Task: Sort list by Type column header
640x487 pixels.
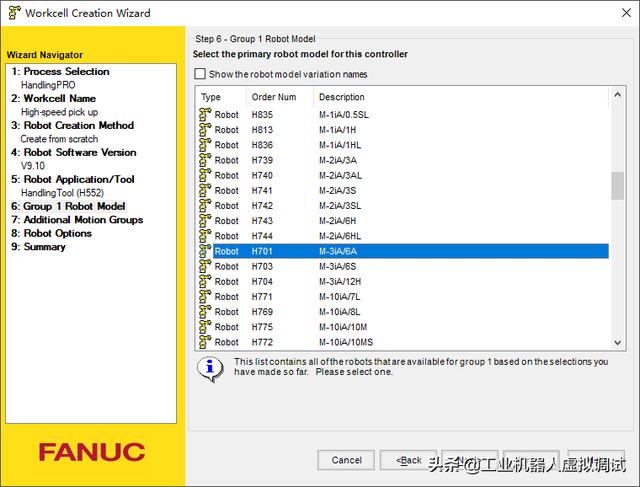Action: [211, 97]
